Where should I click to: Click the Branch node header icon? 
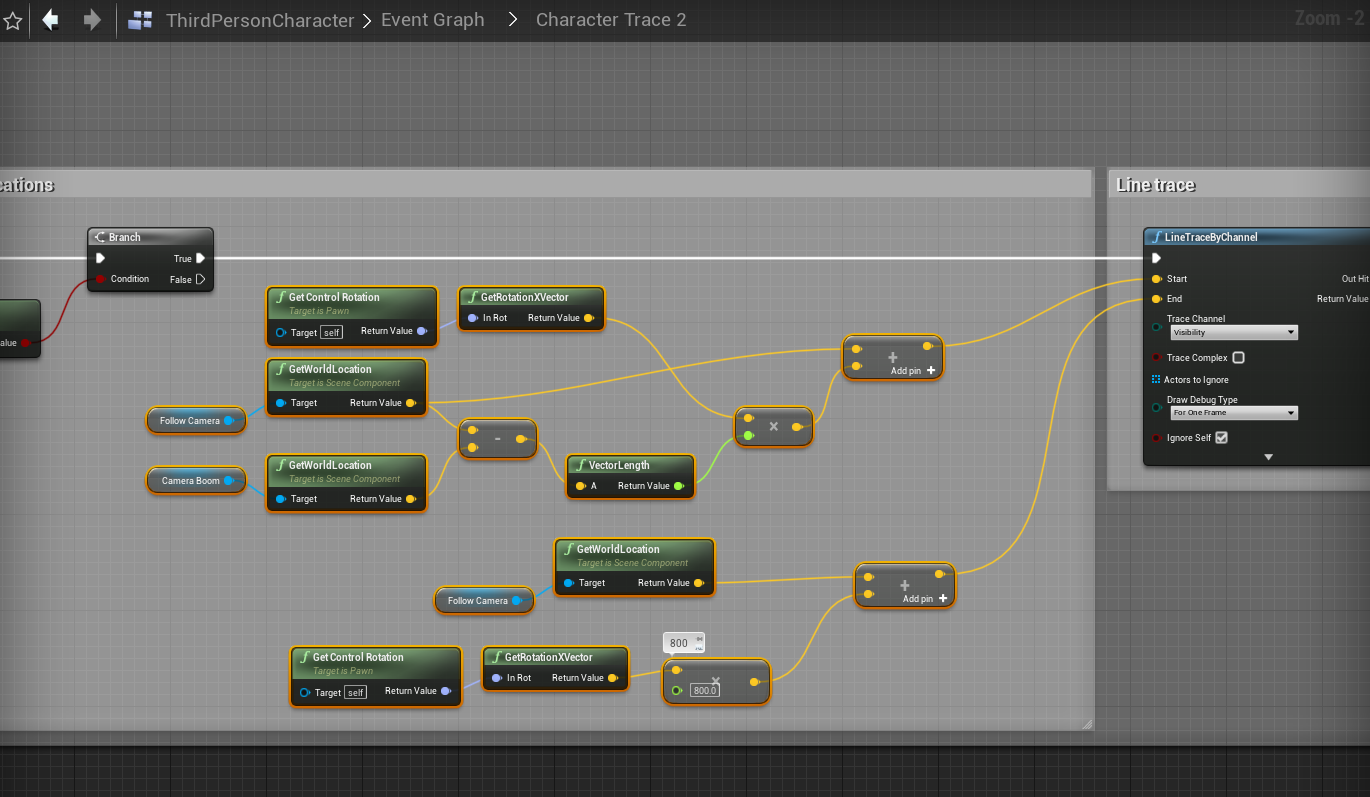pyautogui.click(x=99, y=237)
